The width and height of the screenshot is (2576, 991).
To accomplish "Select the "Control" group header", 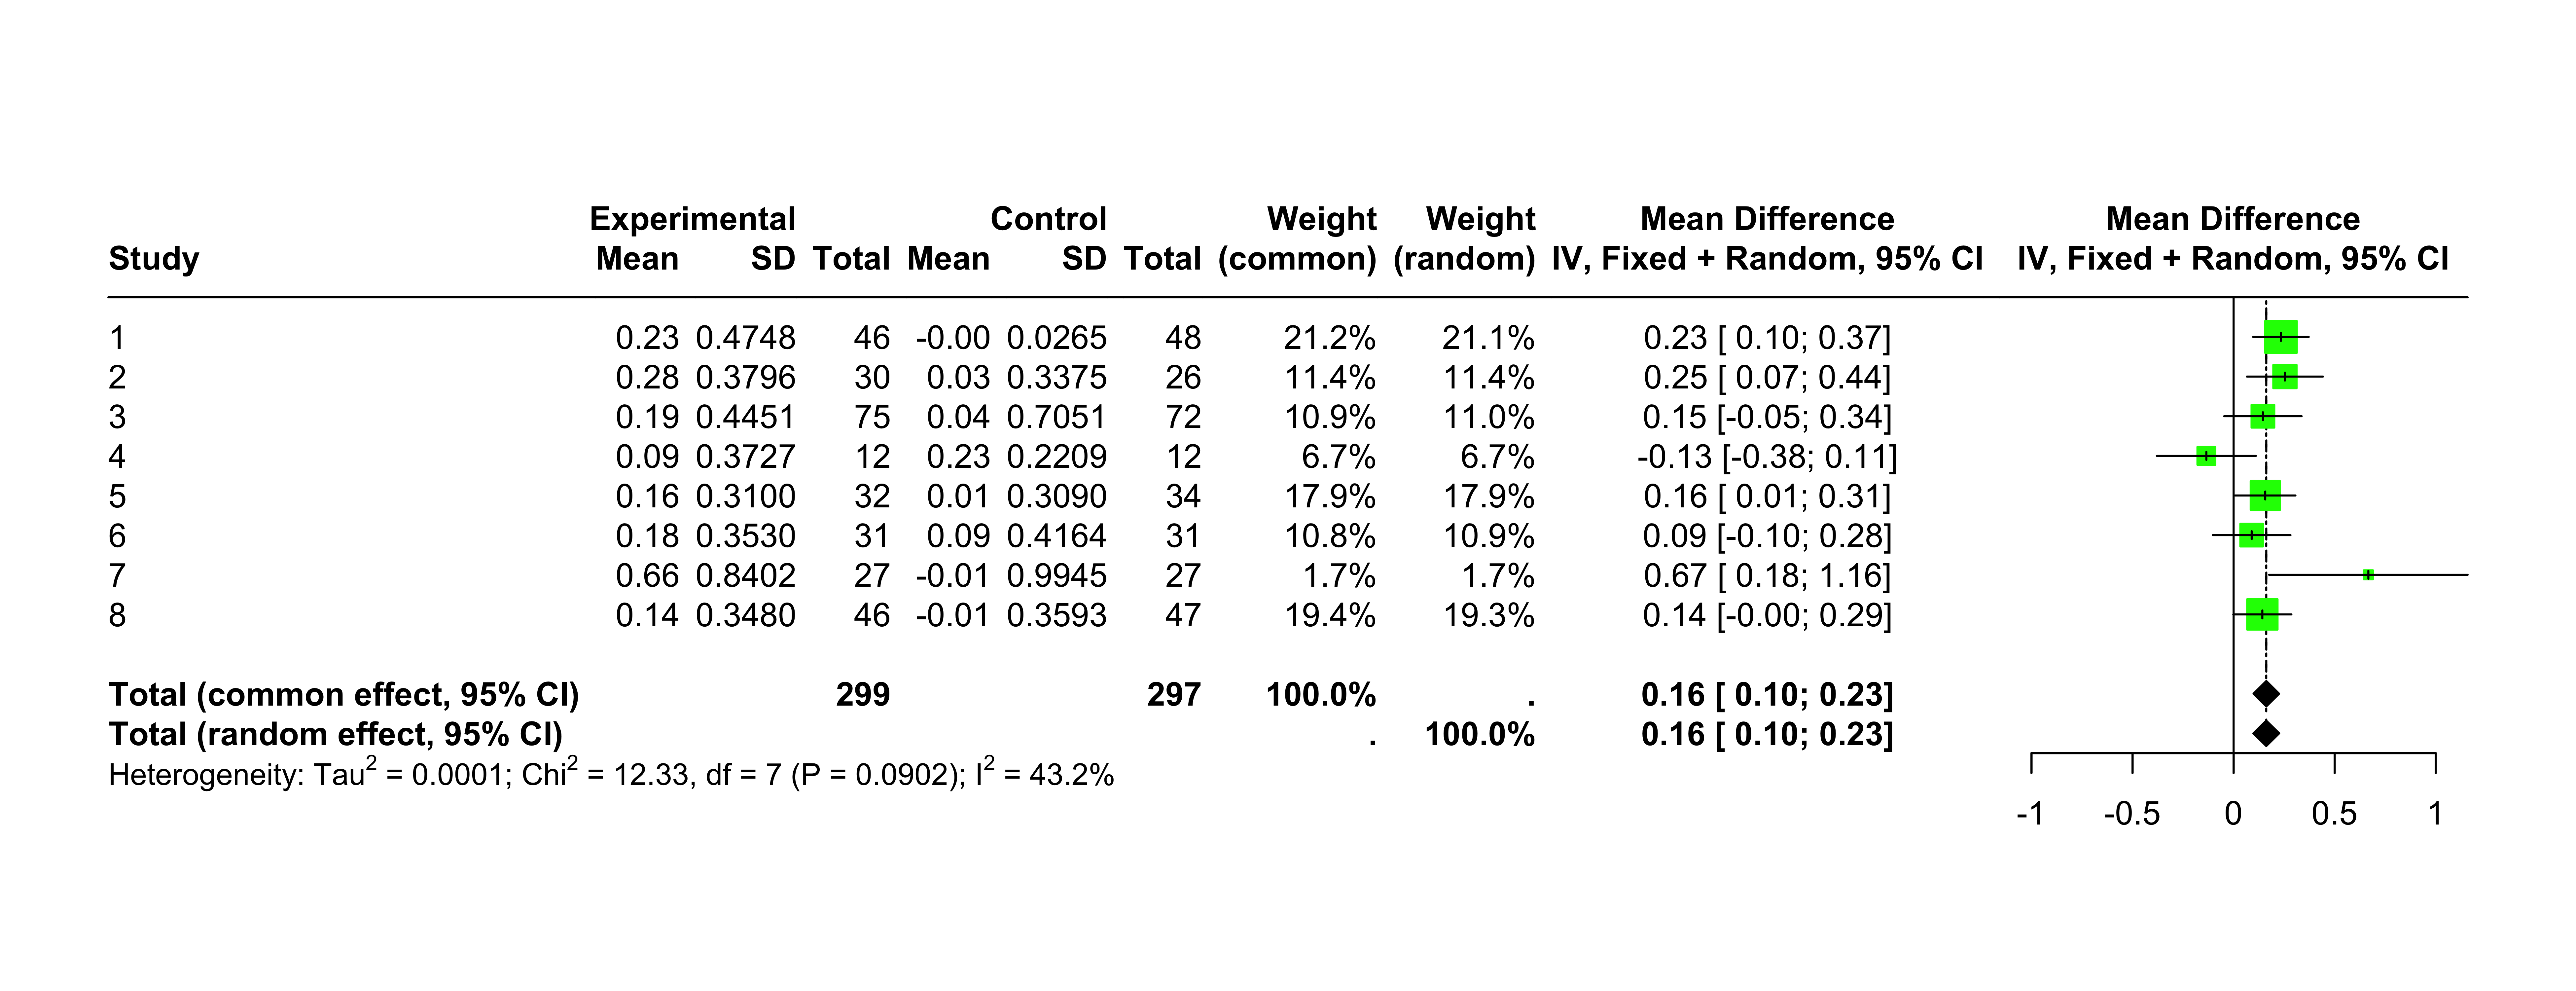I will [1048, 219].
